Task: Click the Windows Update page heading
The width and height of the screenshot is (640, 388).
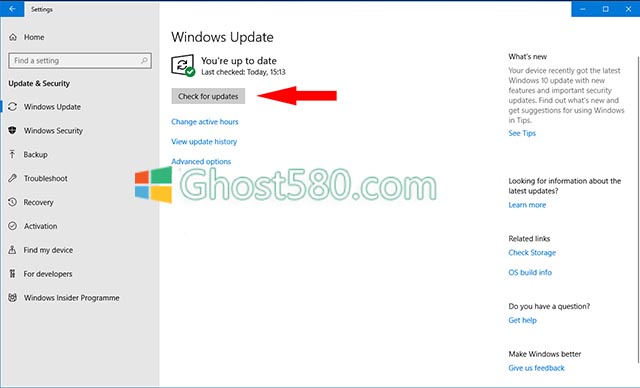Action: coord(222,37)
